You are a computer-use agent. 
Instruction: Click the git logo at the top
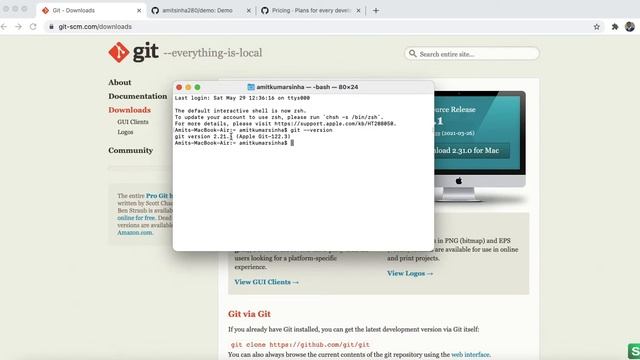pos(133,52)
